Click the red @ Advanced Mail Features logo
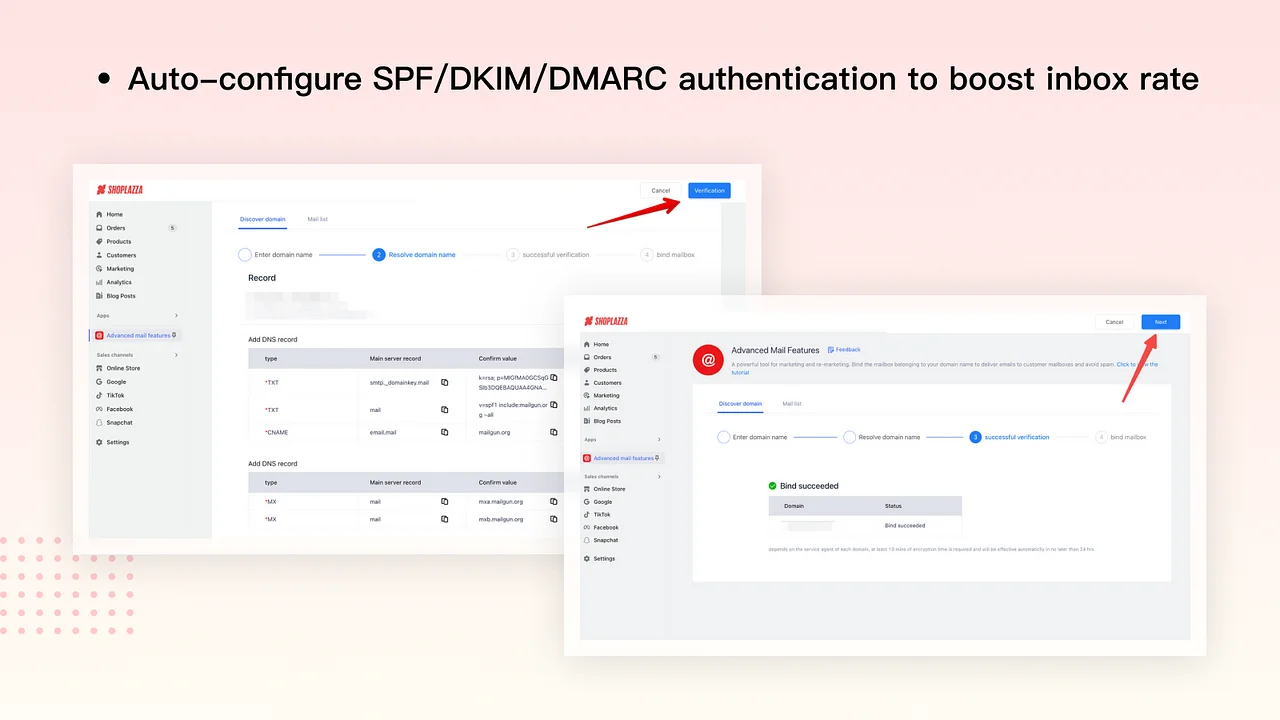 [x=708, y=359]
